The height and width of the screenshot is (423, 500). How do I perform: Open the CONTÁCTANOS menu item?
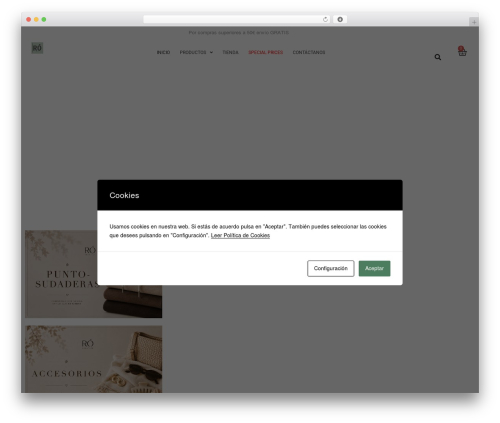309,52
